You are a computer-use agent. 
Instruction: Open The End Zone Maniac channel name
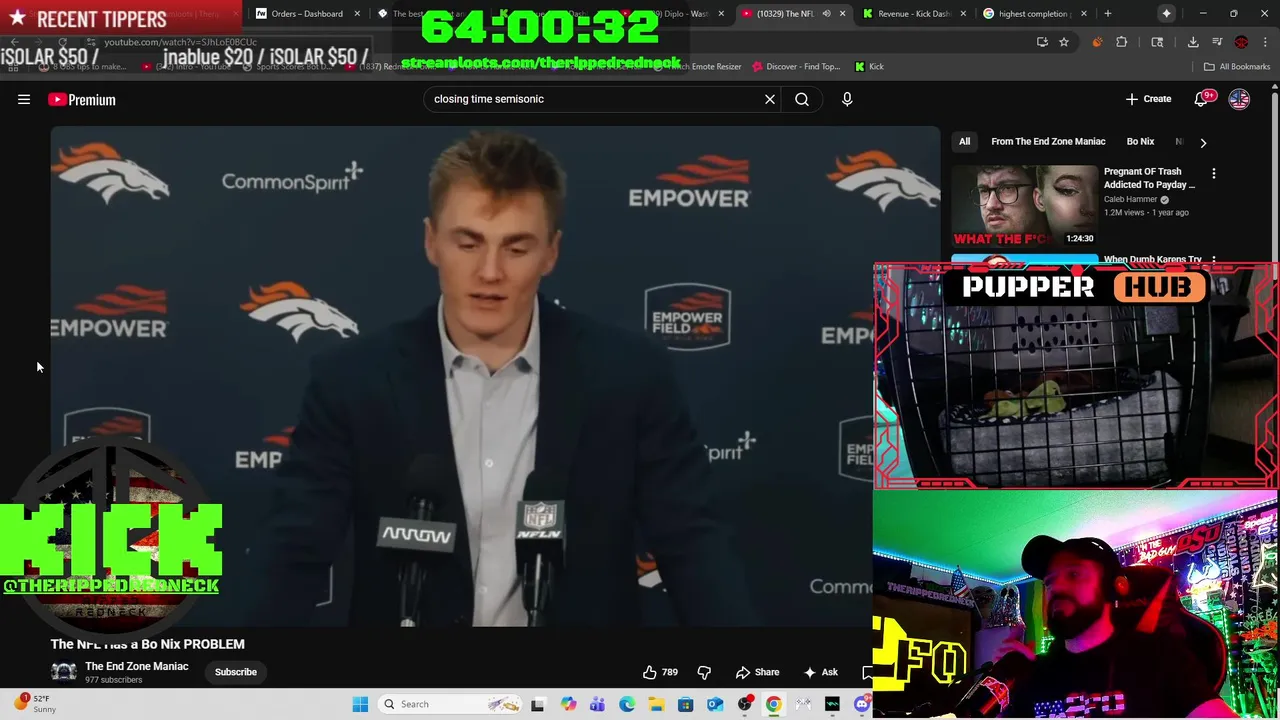(137, 666)
